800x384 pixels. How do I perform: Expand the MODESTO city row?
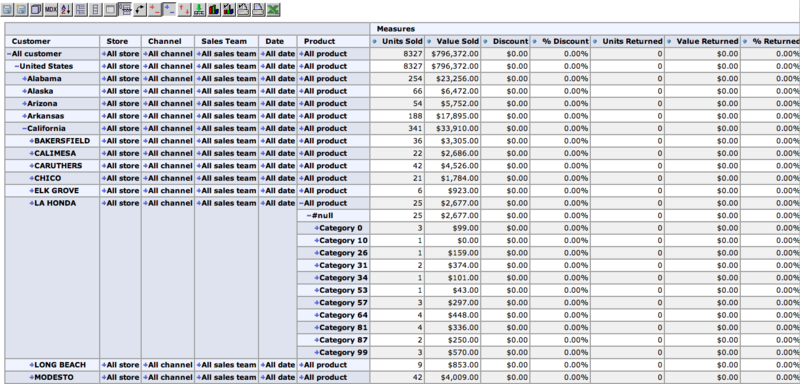[32, 377]
